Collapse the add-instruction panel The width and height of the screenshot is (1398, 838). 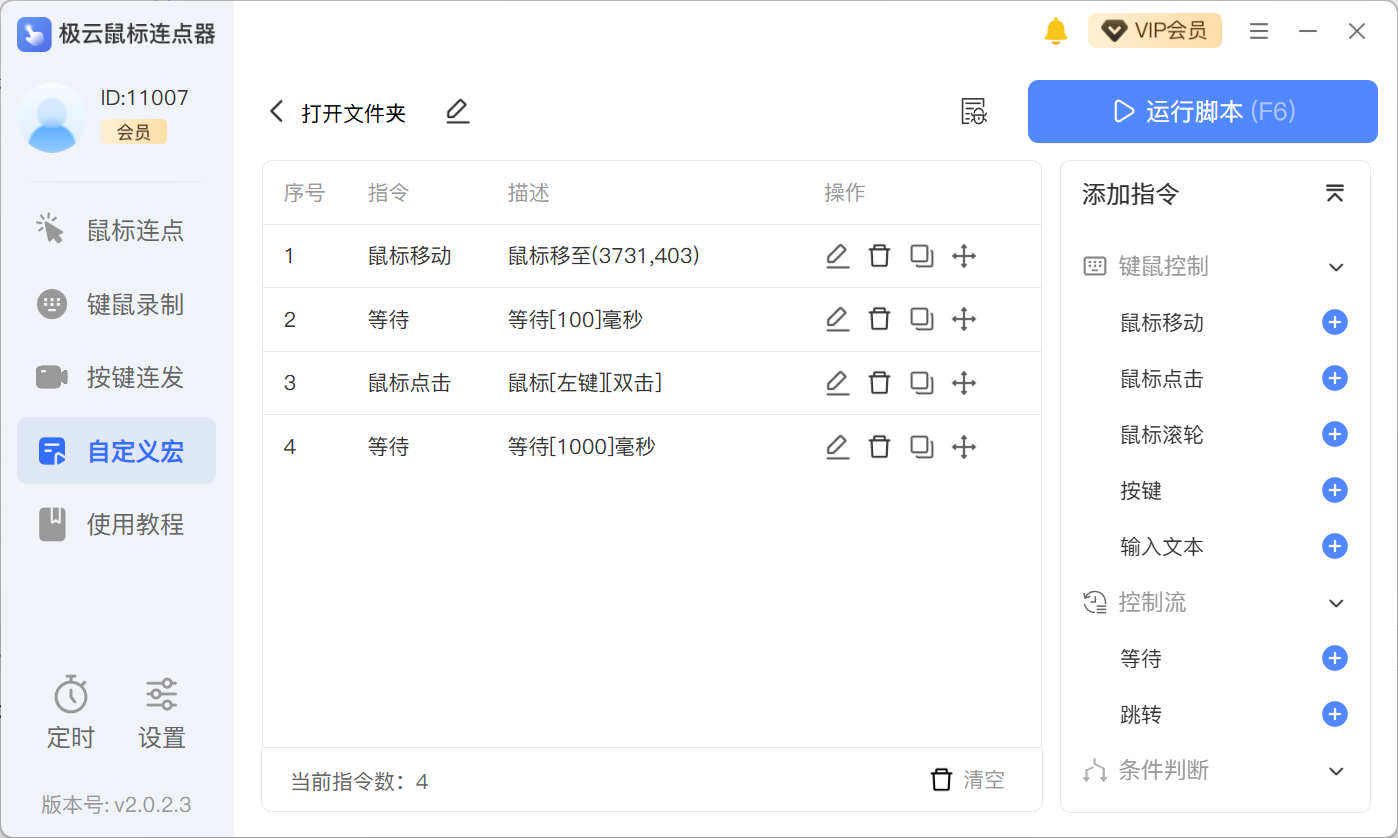[x=1334, y=194]
